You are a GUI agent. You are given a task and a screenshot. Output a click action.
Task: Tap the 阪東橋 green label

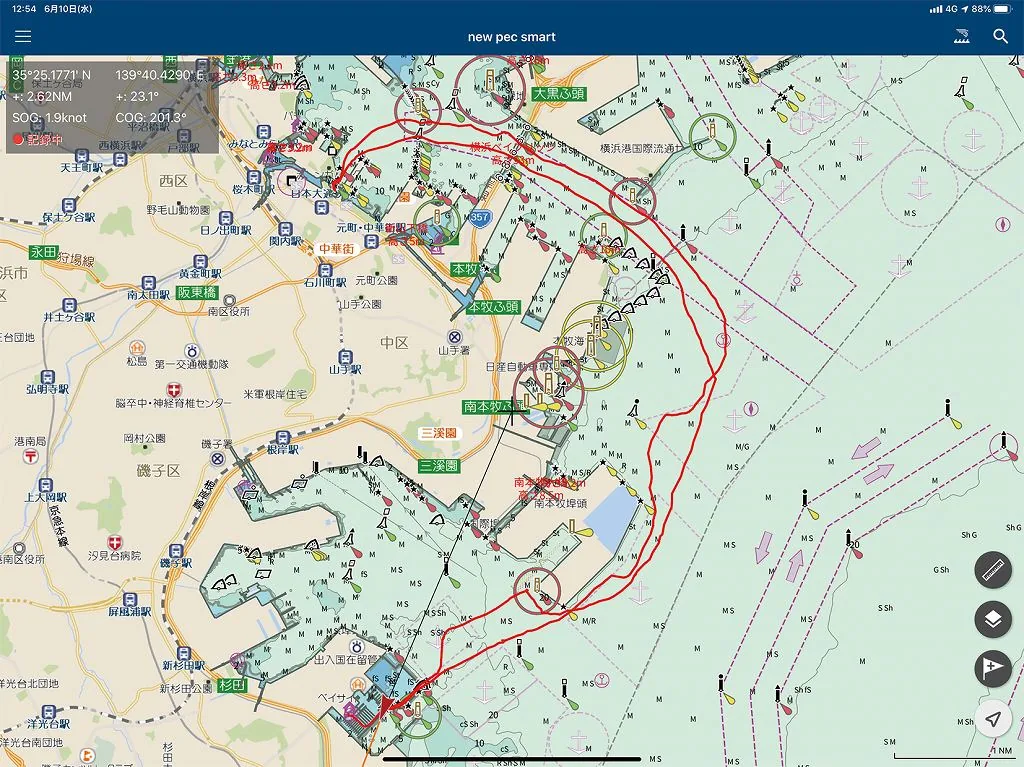pos(197,293)
